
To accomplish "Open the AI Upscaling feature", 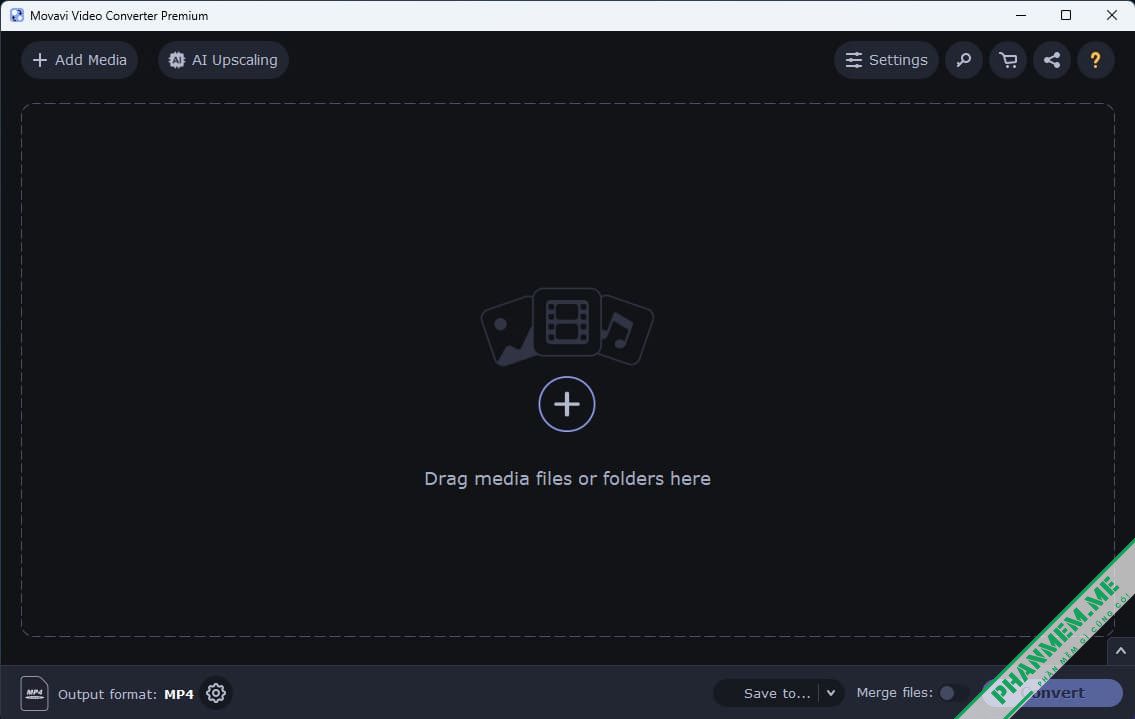I will click(223, 60).
